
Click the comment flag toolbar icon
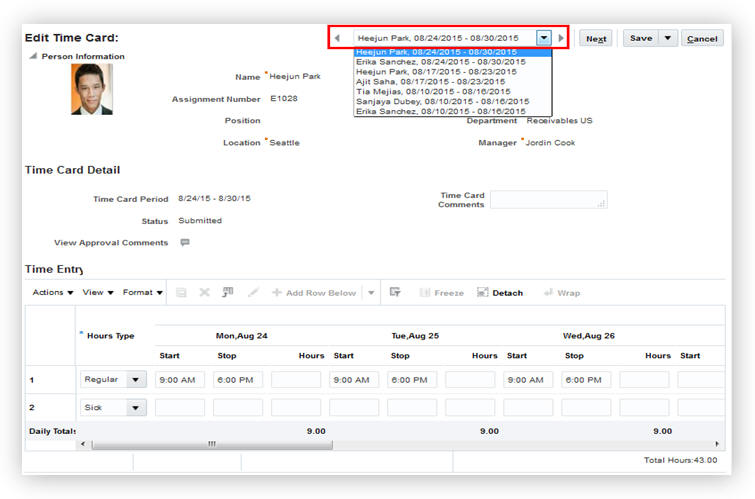[x=228, y=292]
